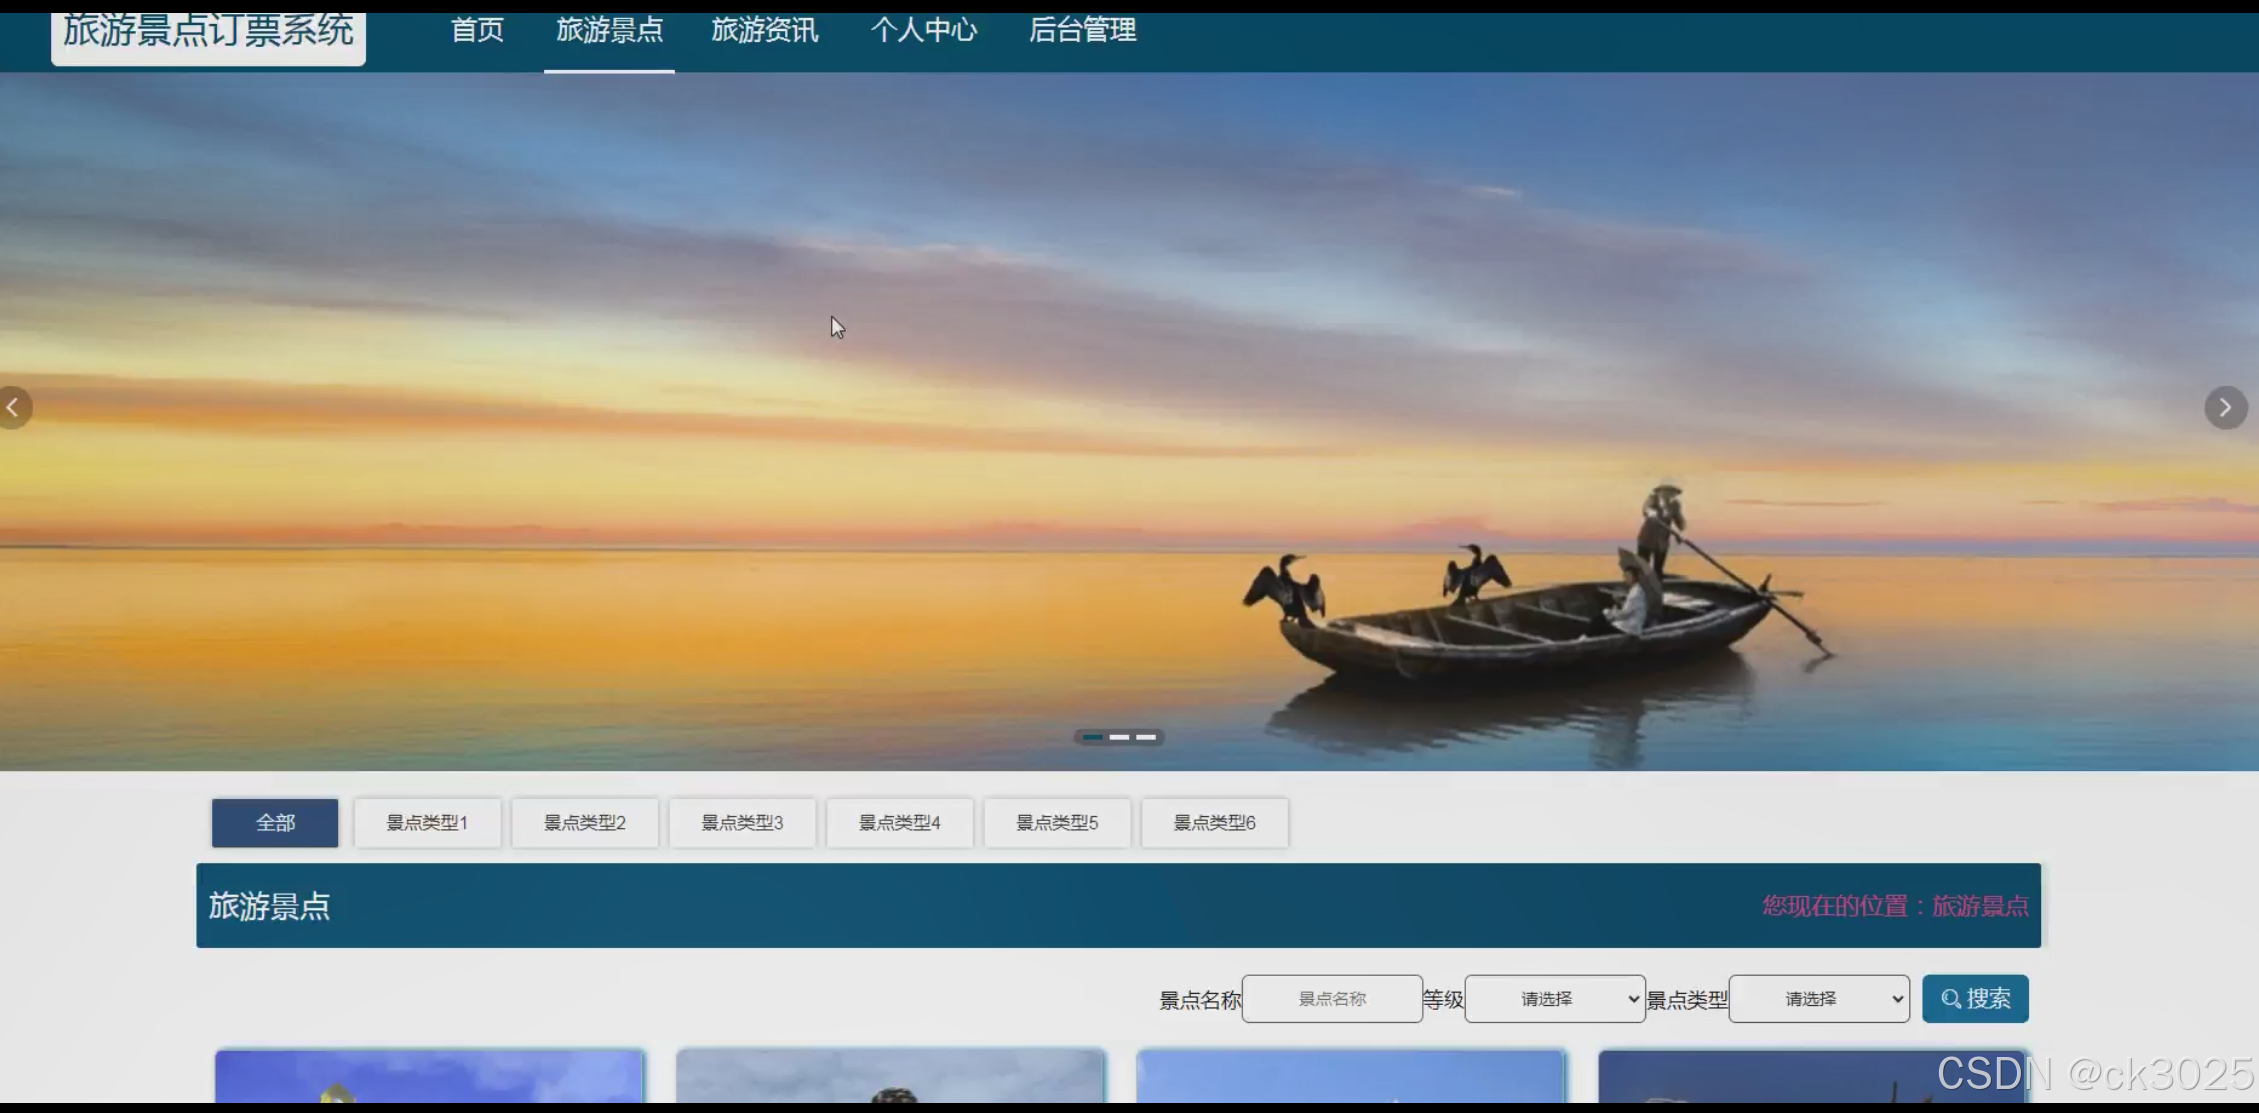This screenshot has height=1113, width=2259.
Task: Go to 后台管理 in the navigation
Action: (x=1082, y=31)
